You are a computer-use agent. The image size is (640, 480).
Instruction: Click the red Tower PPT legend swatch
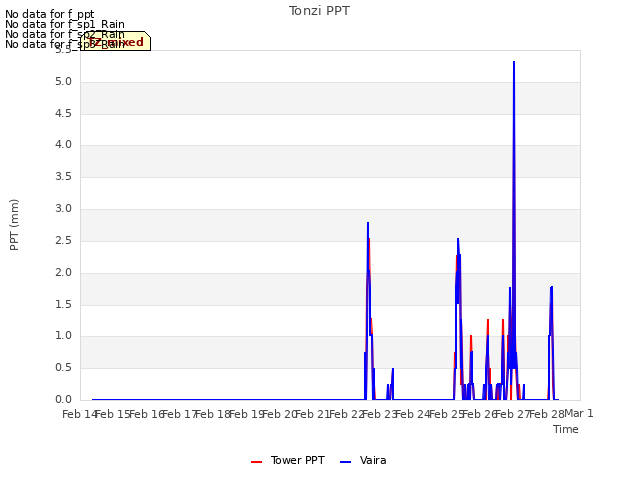[x=256, y=462]
